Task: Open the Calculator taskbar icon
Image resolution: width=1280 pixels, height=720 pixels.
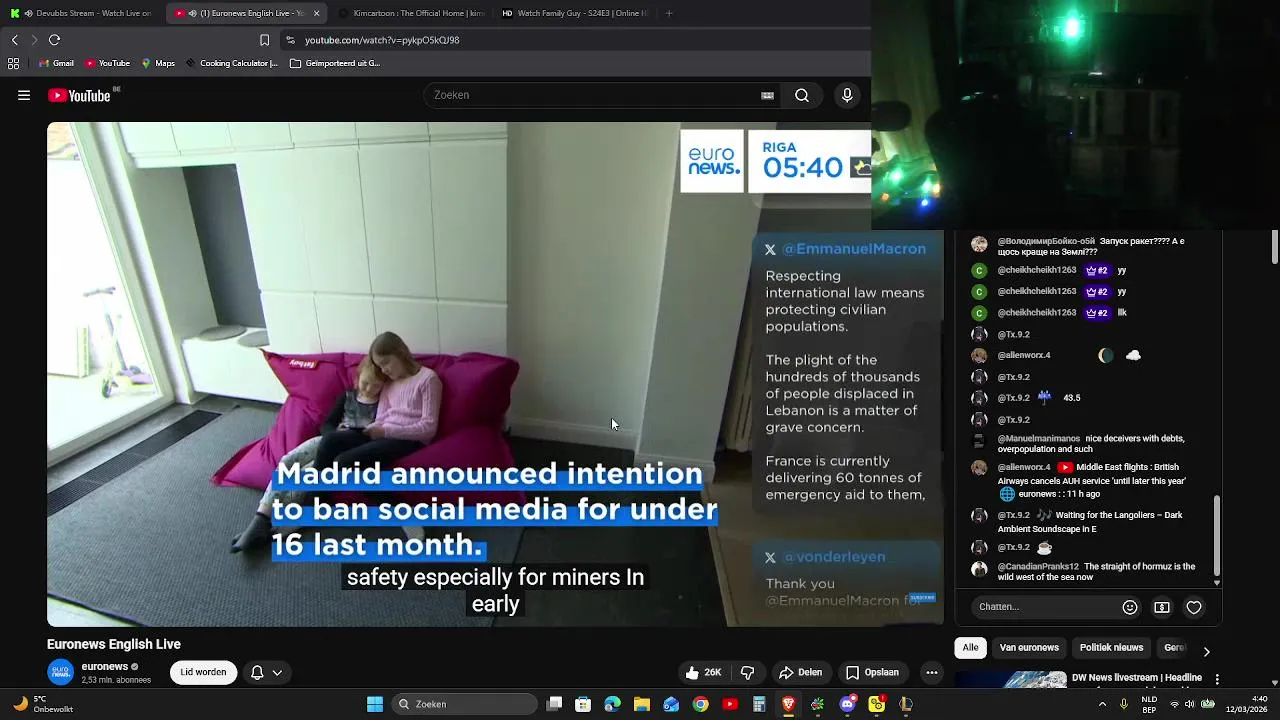Action: click(759, 704)
